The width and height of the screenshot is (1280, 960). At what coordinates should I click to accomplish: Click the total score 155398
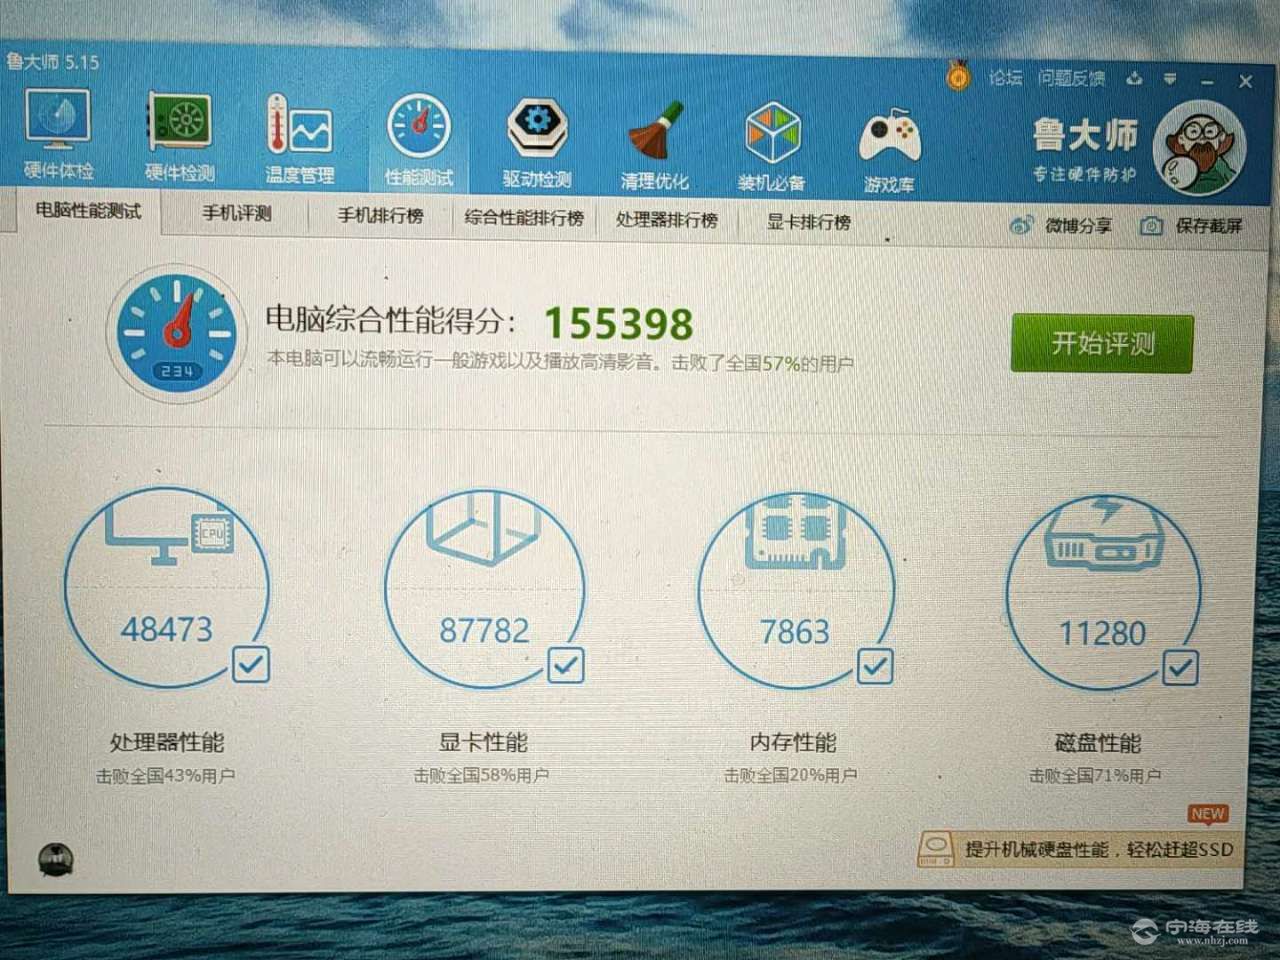[x=619, y=323]
